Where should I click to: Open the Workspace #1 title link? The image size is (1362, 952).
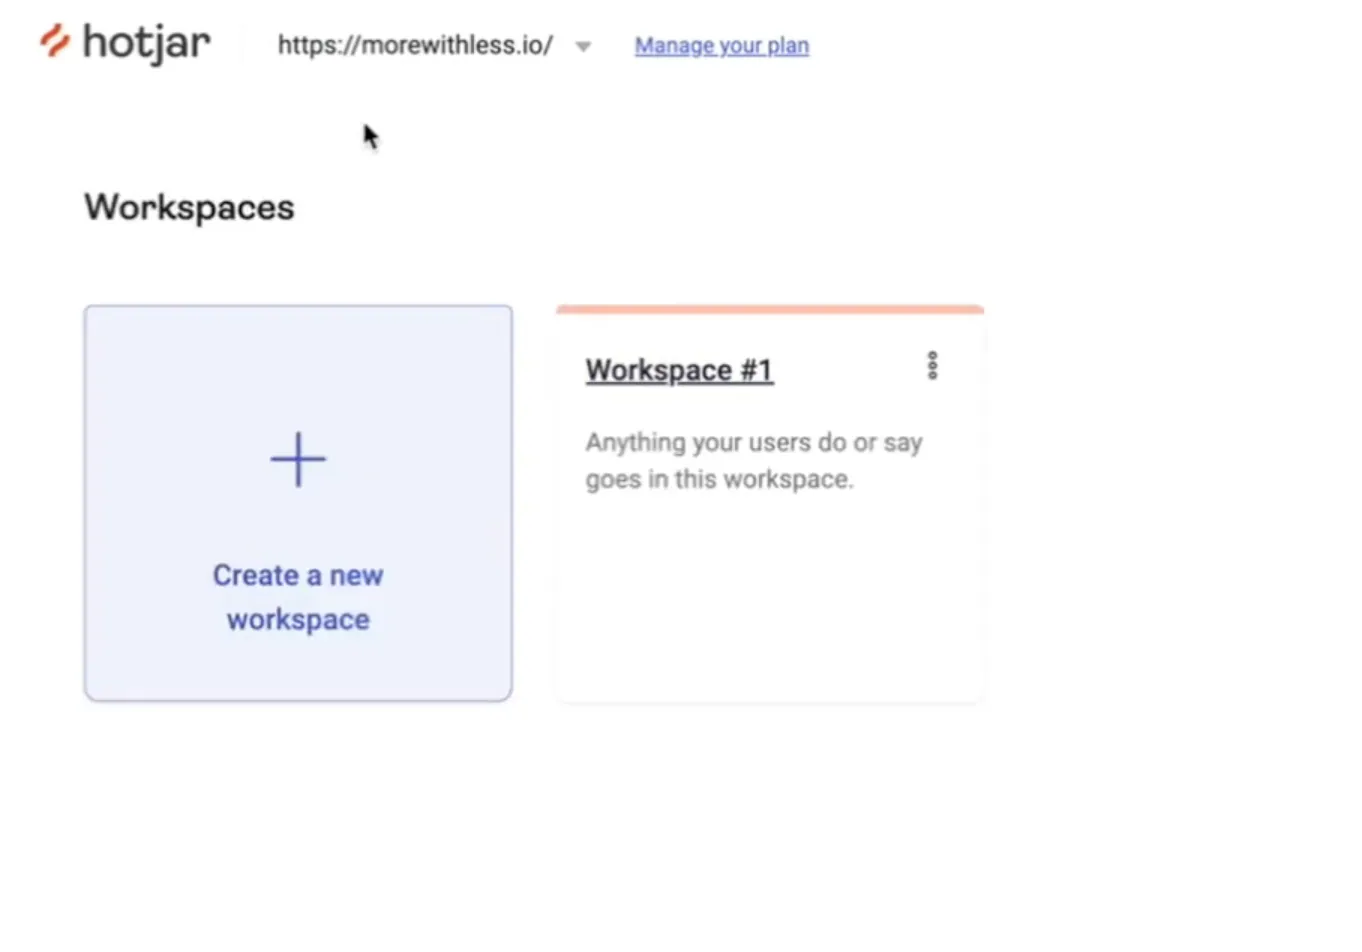(x=679, y=370)
